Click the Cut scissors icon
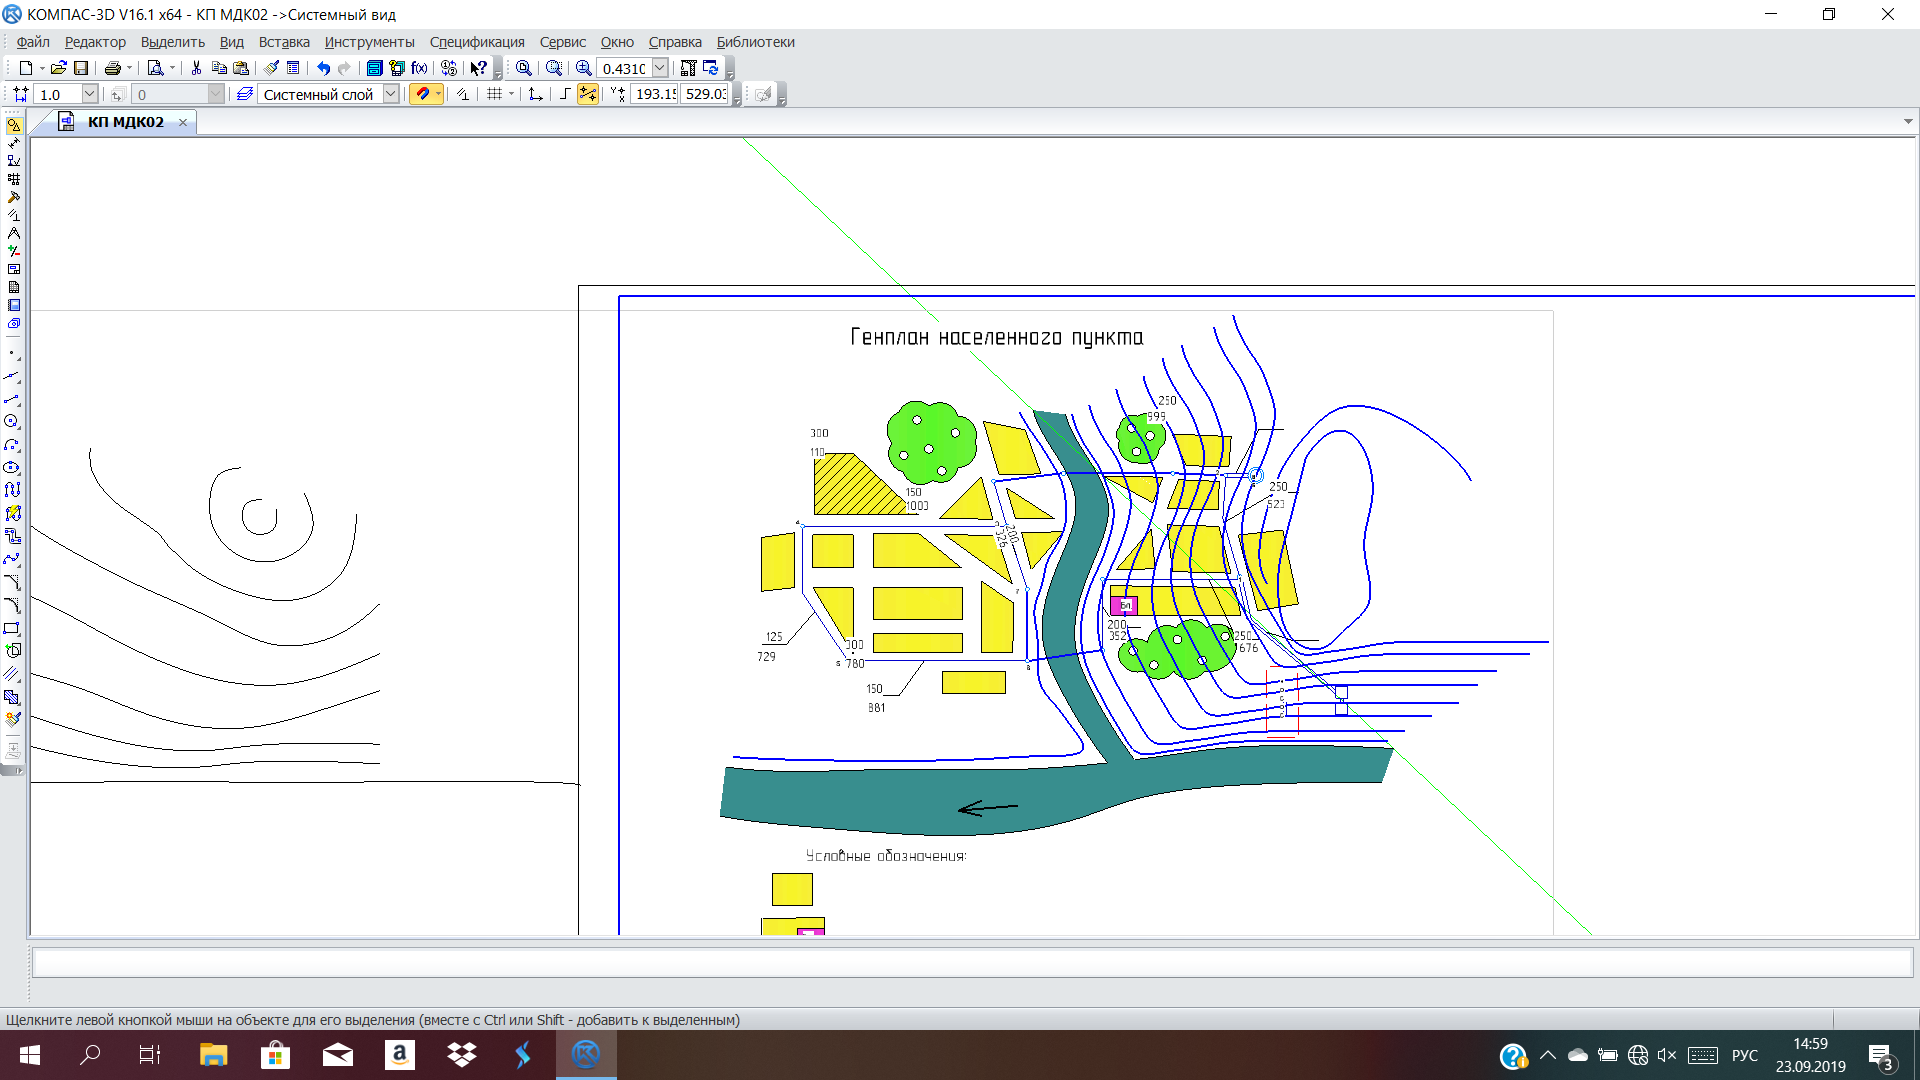The width and height of the screenshot is (1920, 1080). pos(196,68)
